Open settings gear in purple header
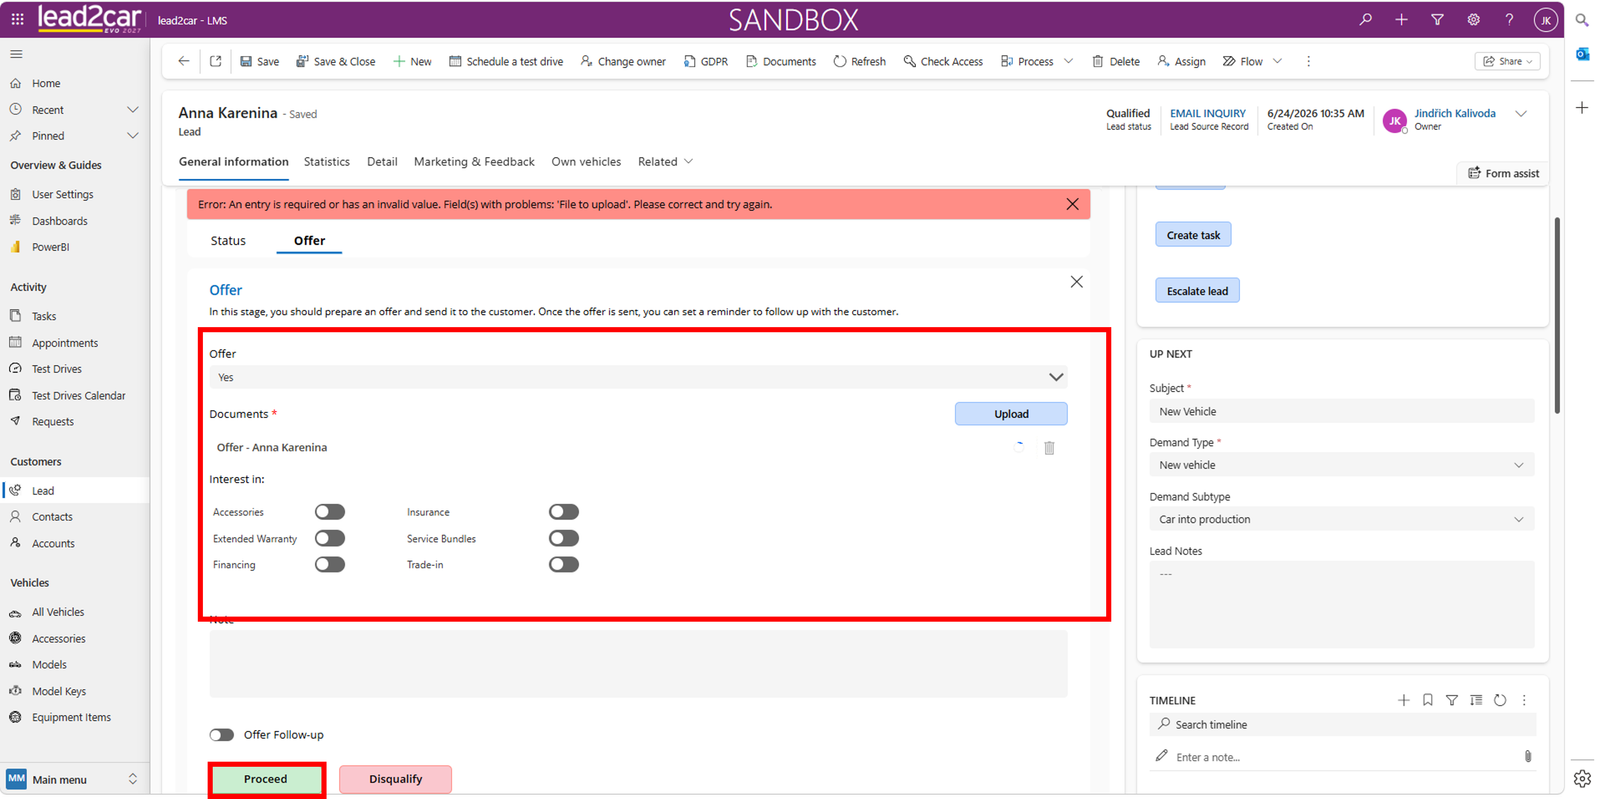The width and height of the screenshot is (1600, 799). (1473, 19)
